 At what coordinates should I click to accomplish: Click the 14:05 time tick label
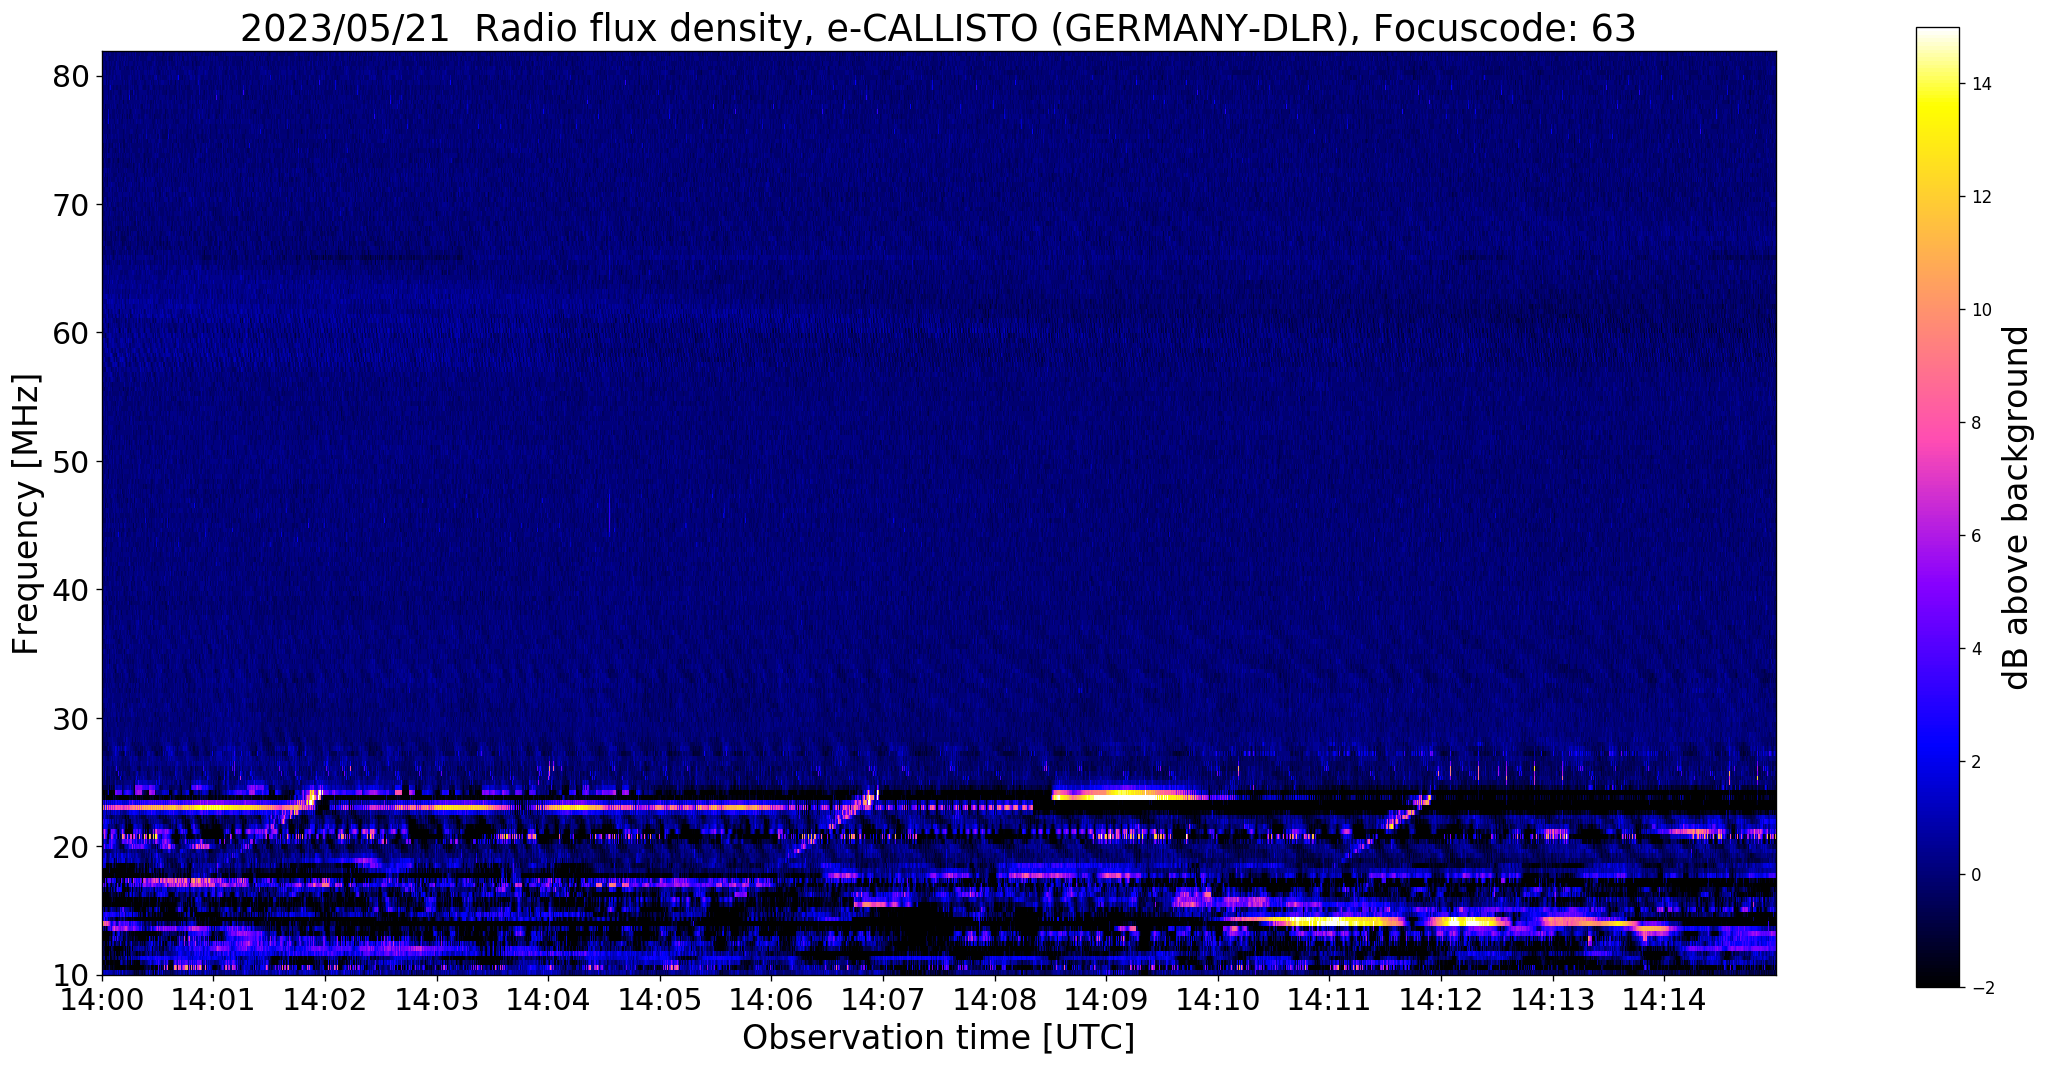660,1000
